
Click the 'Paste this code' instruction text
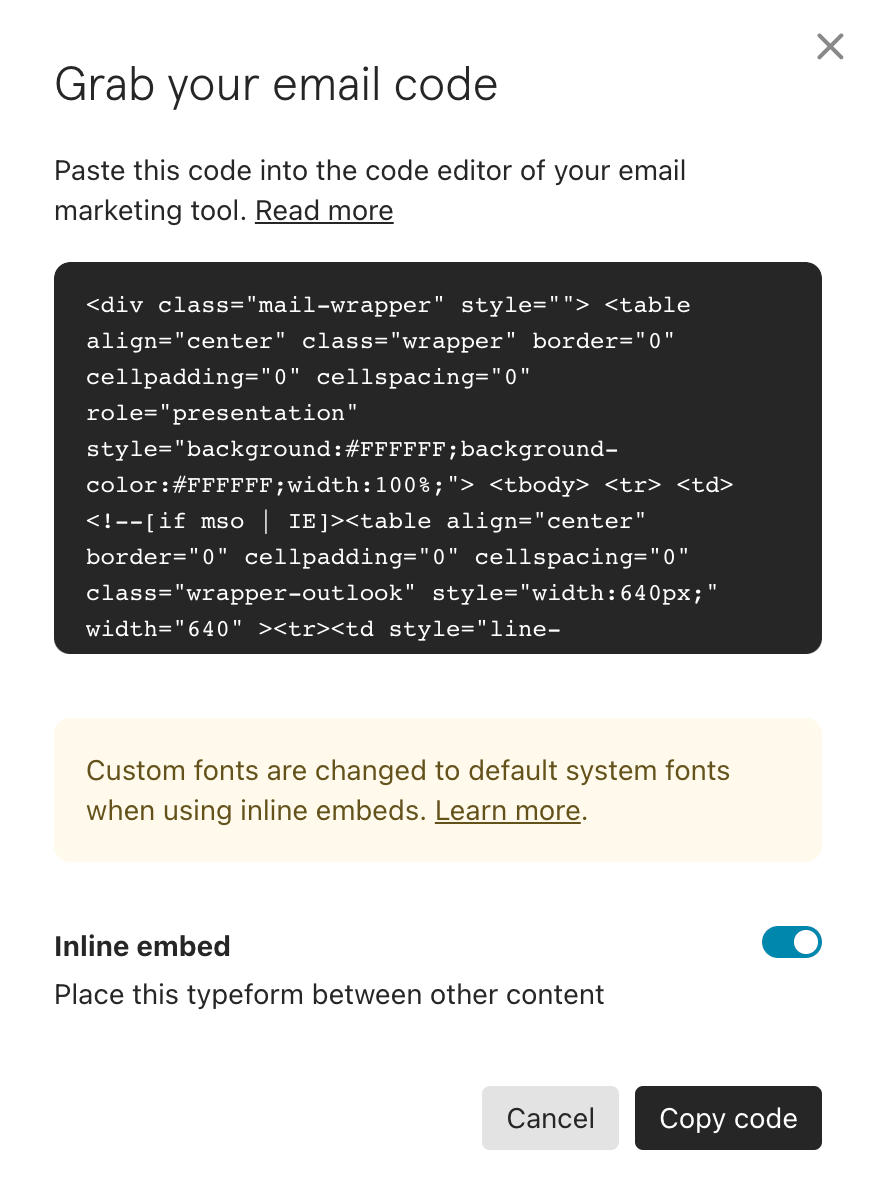[370, 190]
